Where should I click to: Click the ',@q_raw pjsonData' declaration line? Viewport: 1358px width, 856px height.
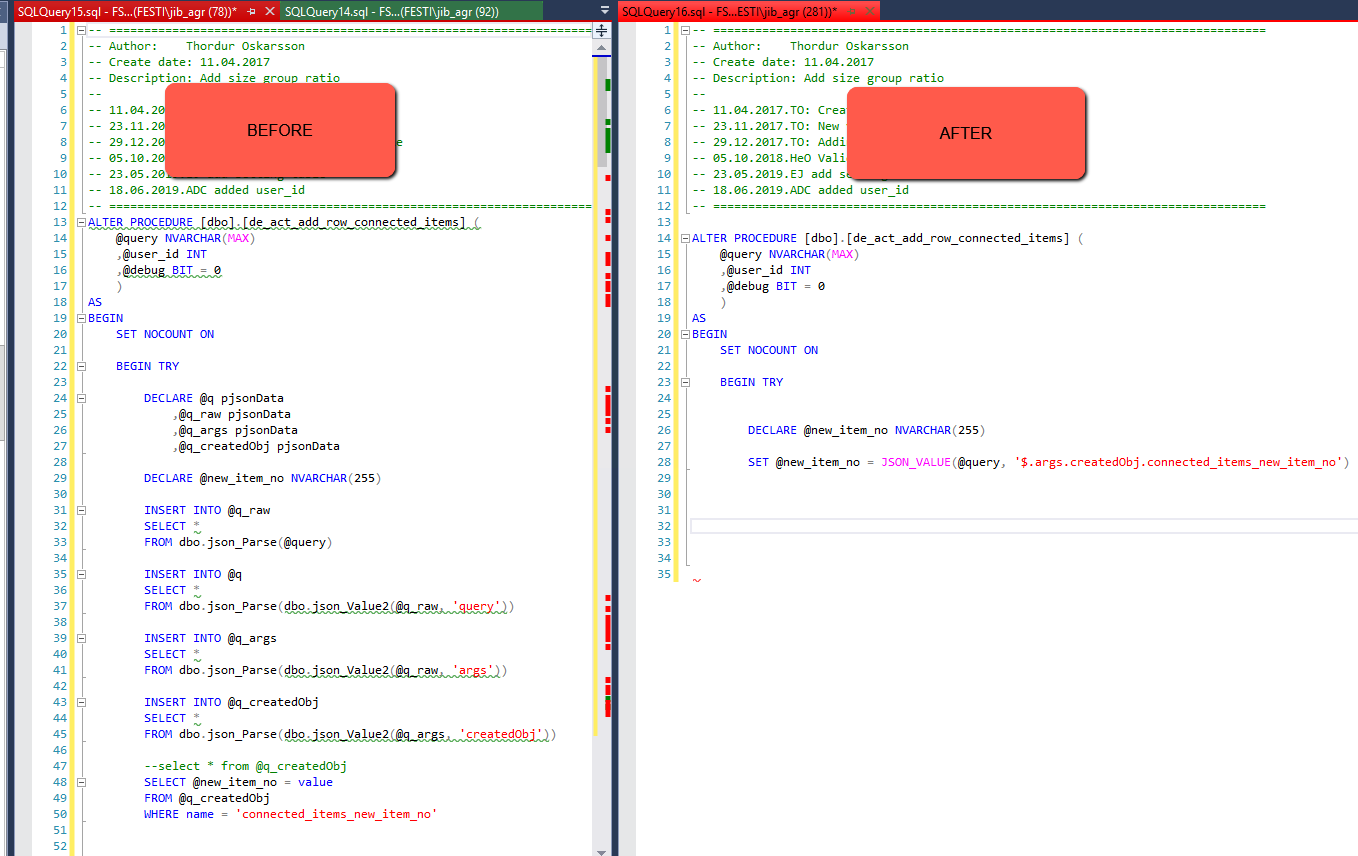coord(231,414)
